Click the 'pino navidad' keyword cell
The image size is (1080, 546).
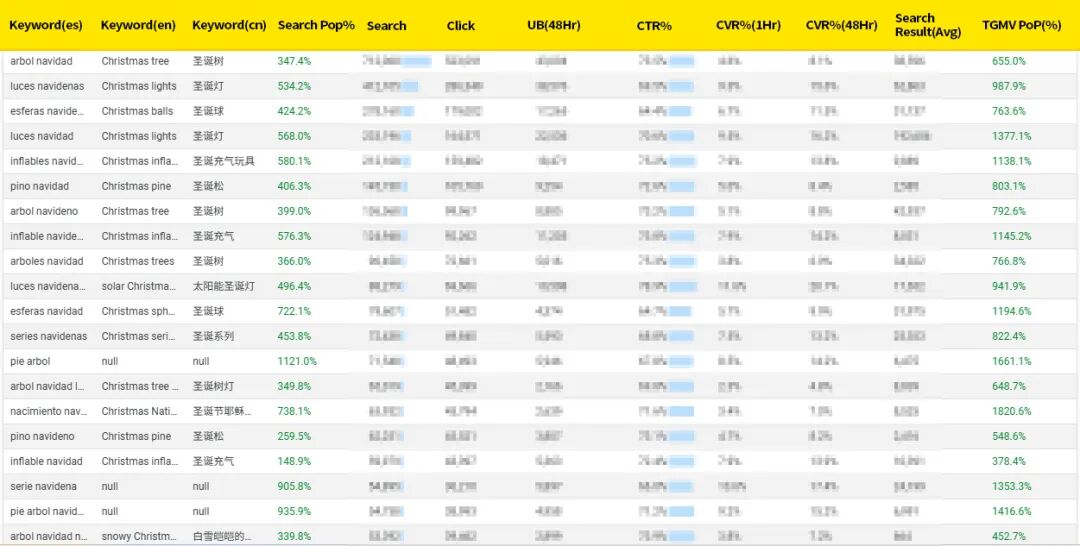click(40, 186)
